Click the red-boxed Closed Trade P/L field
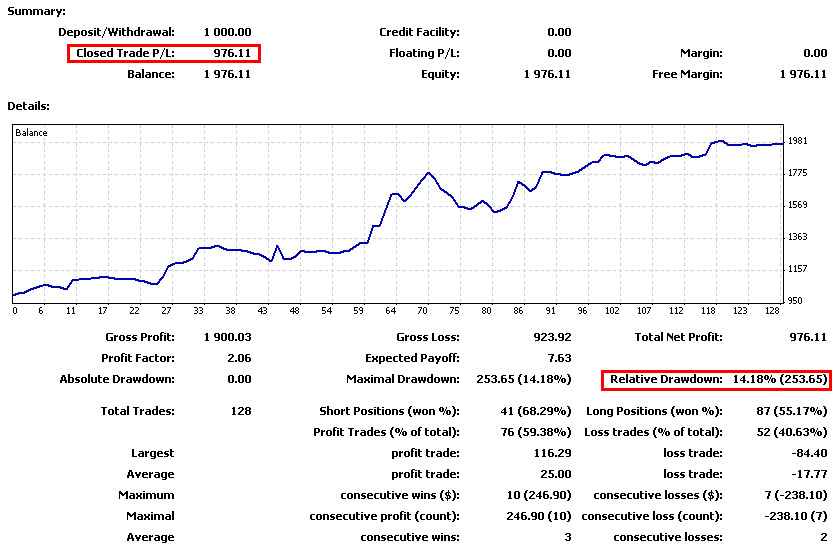Screen dimensions: 835x548 pos(164,53)
